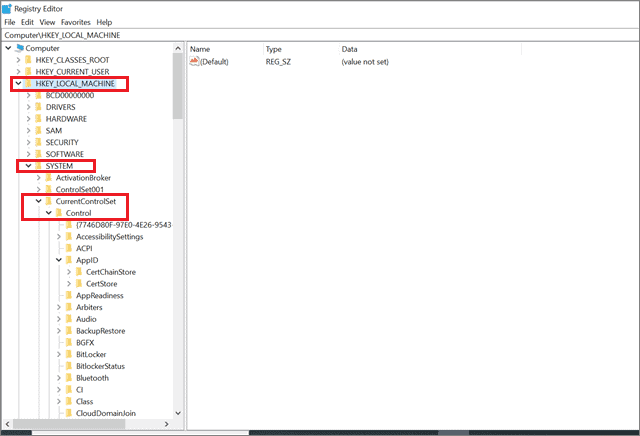Click tree horizontal scrollbar left arrow

pos(7,424)
